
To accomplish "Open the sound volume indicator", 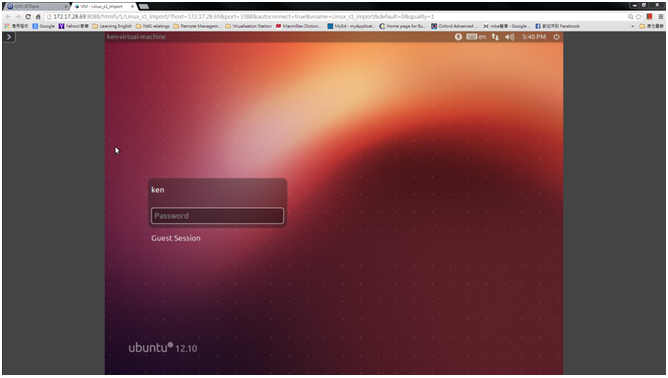I will point(510,37).
